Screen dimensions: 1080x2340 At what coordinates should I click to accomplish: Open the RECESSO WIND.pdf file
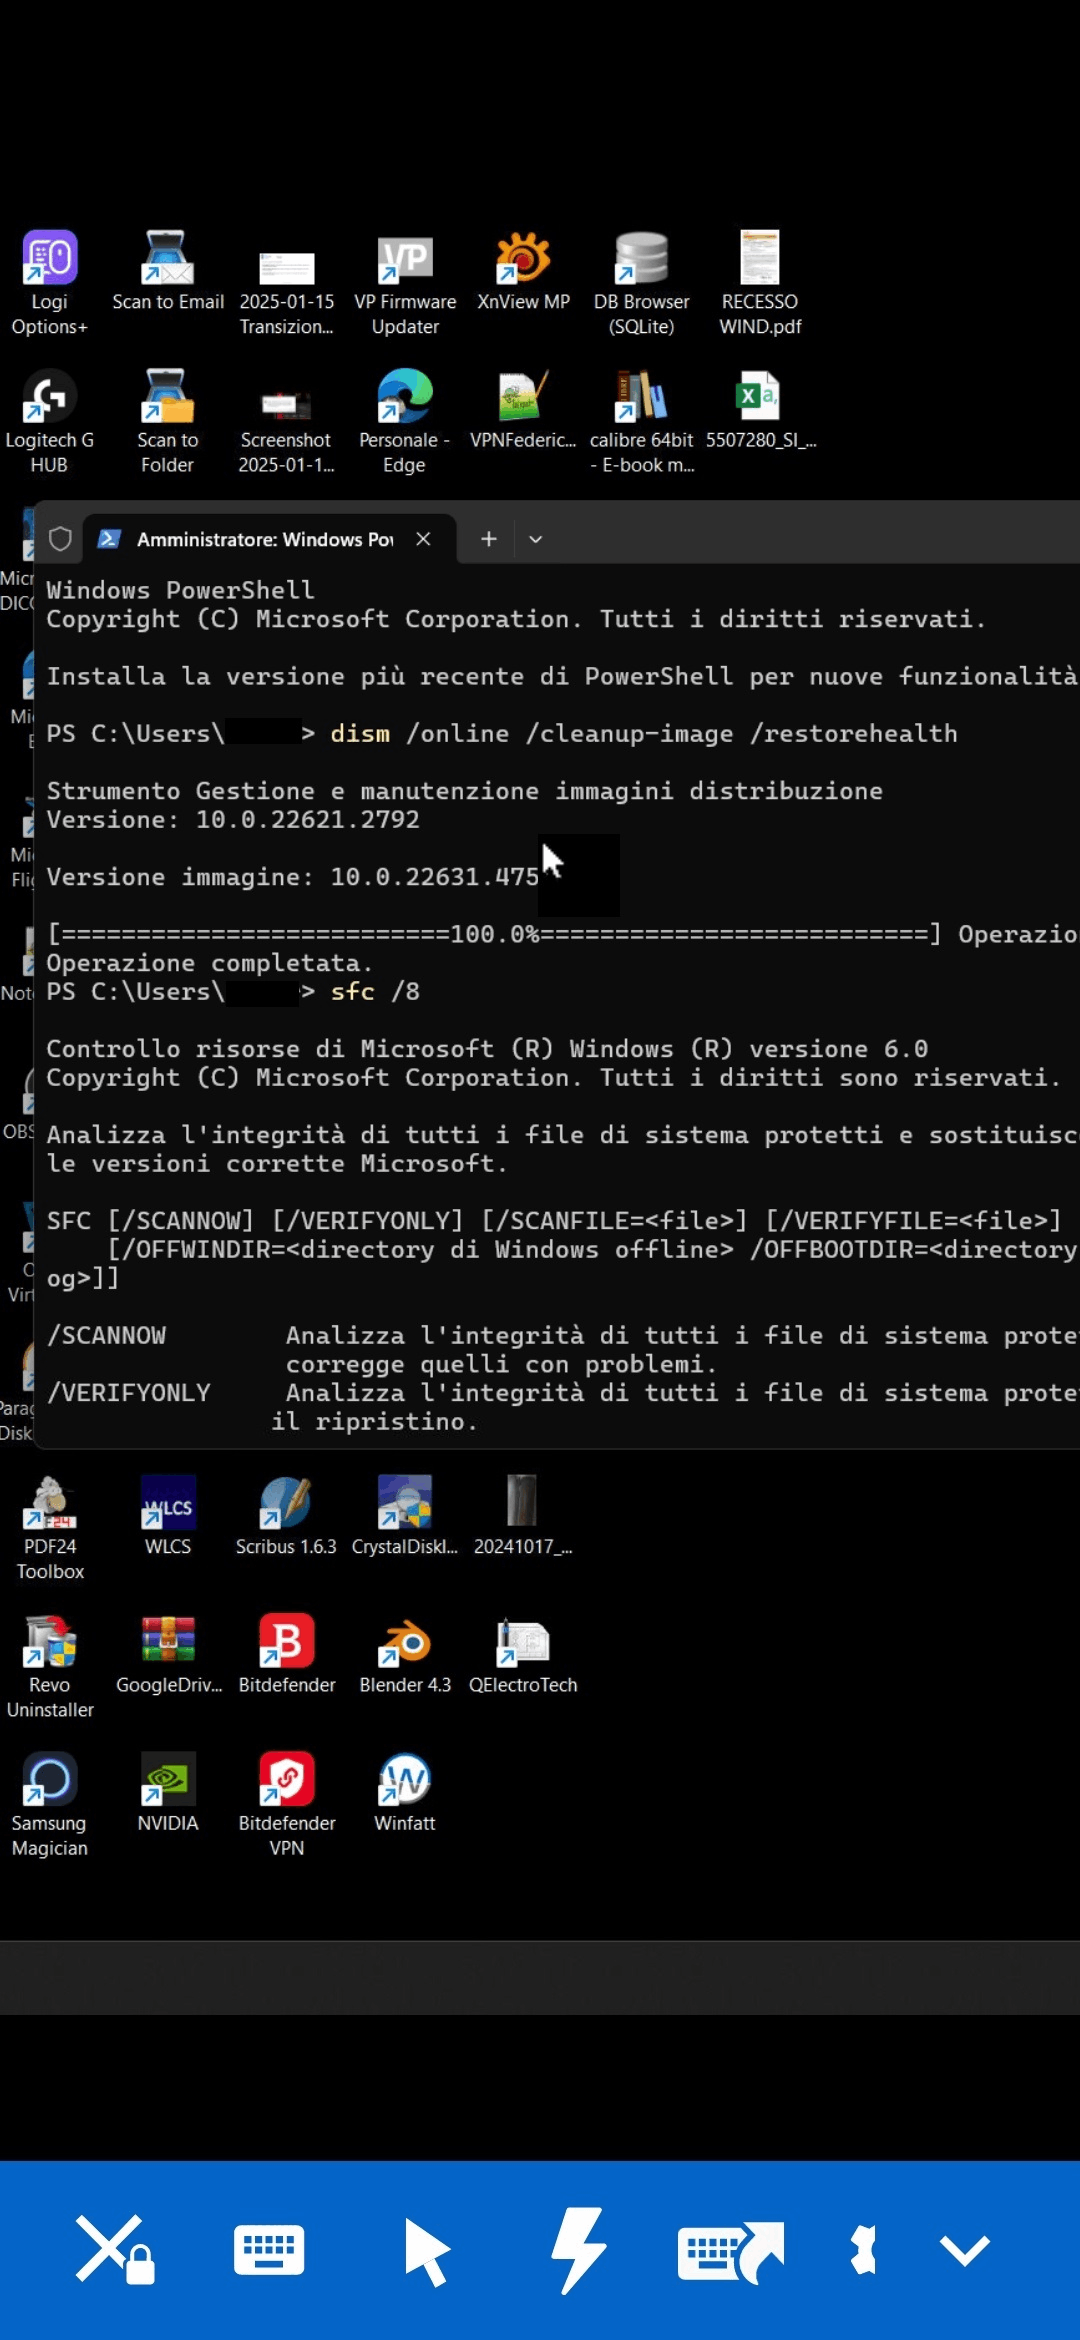(760, 283)
